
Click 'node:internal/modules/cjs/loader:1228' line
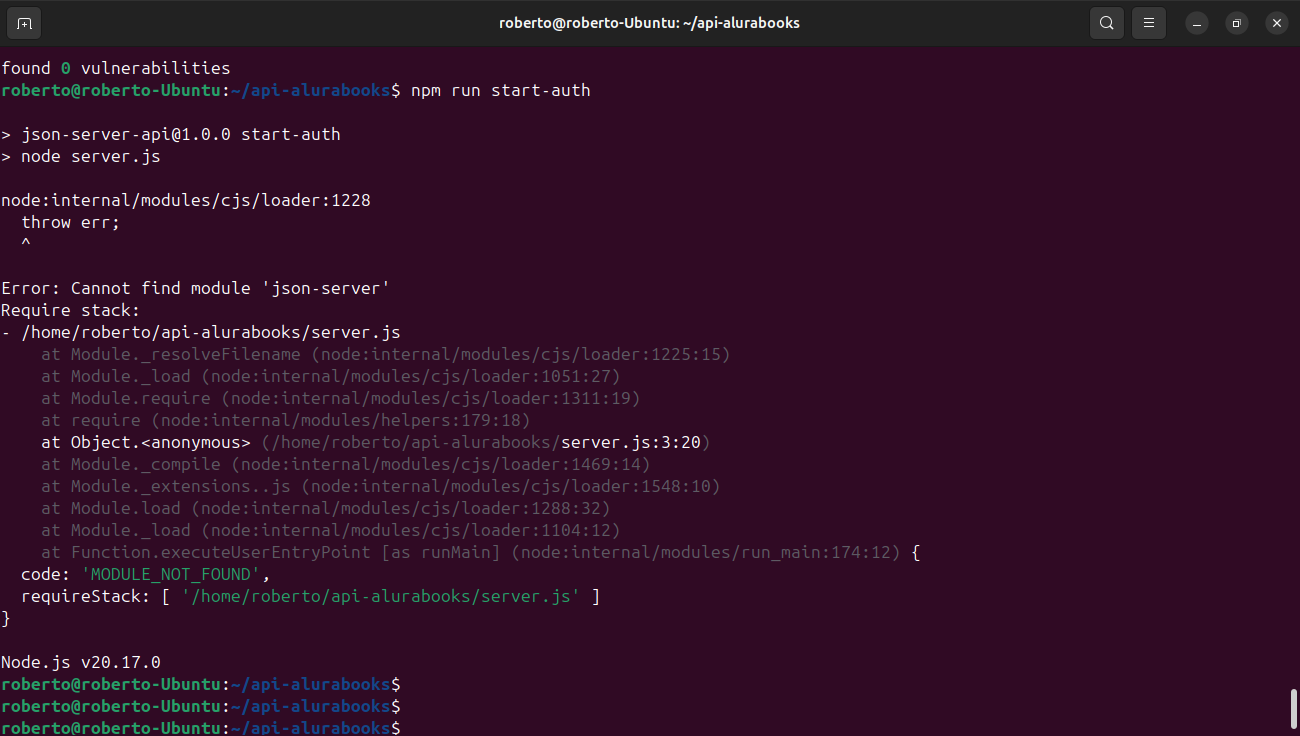click(186, 200)
